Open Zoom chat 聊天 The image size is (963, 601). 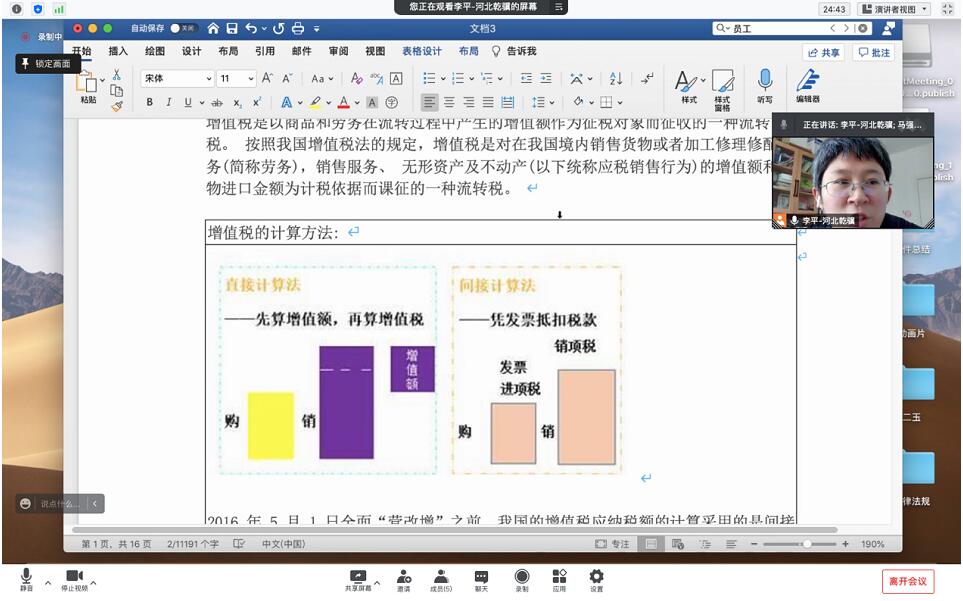point(482,580)
